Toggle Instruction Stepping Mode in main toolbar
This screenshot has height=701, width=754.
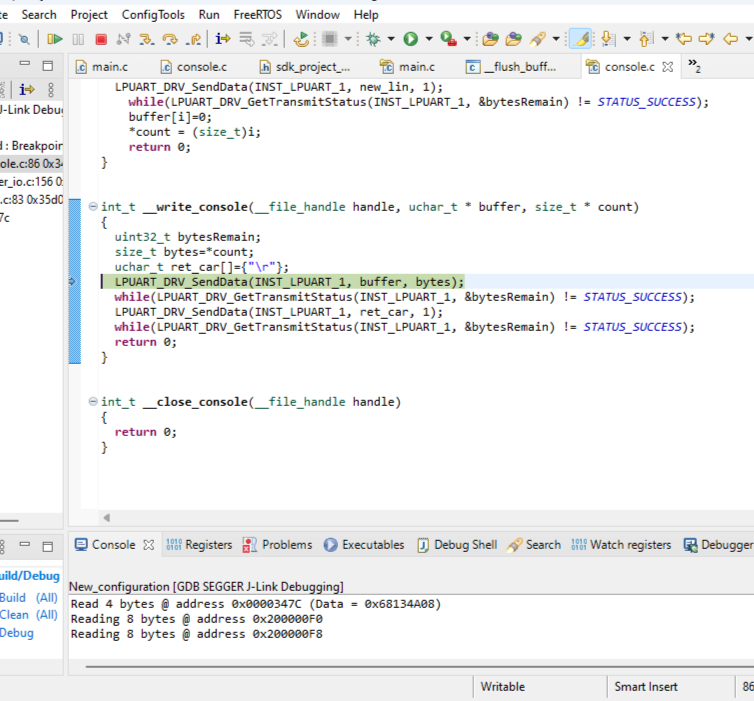[x=223, y=38]
